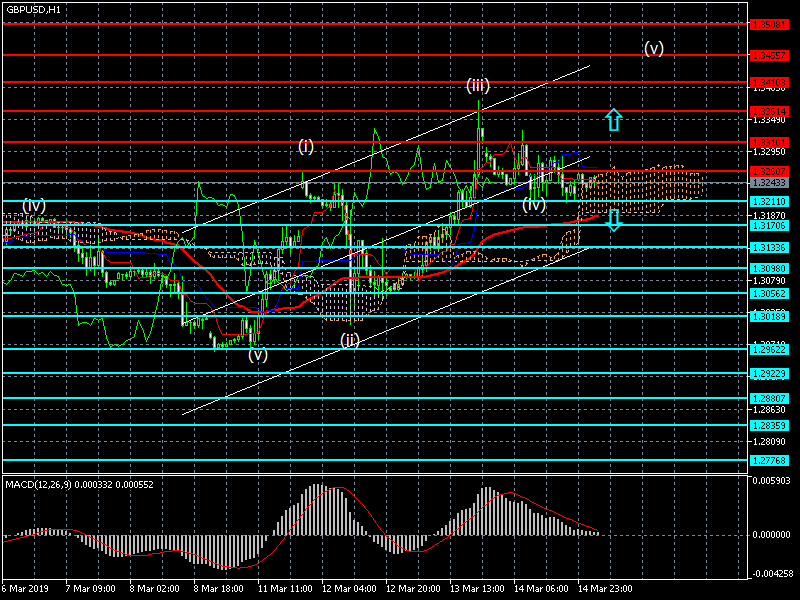Screen dimensions: 800x600
Task: Click the 1.33614 red price label
Action: pyautogui.click(x=769, y=111)
